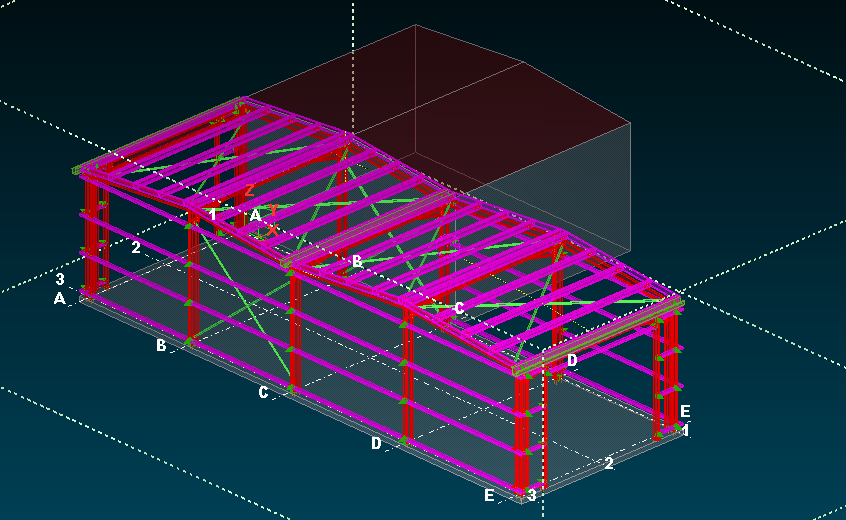The width and height of the screenshot is (846, 520).
Task: Select the red column at left corner A-3
Action: point(91,240)
